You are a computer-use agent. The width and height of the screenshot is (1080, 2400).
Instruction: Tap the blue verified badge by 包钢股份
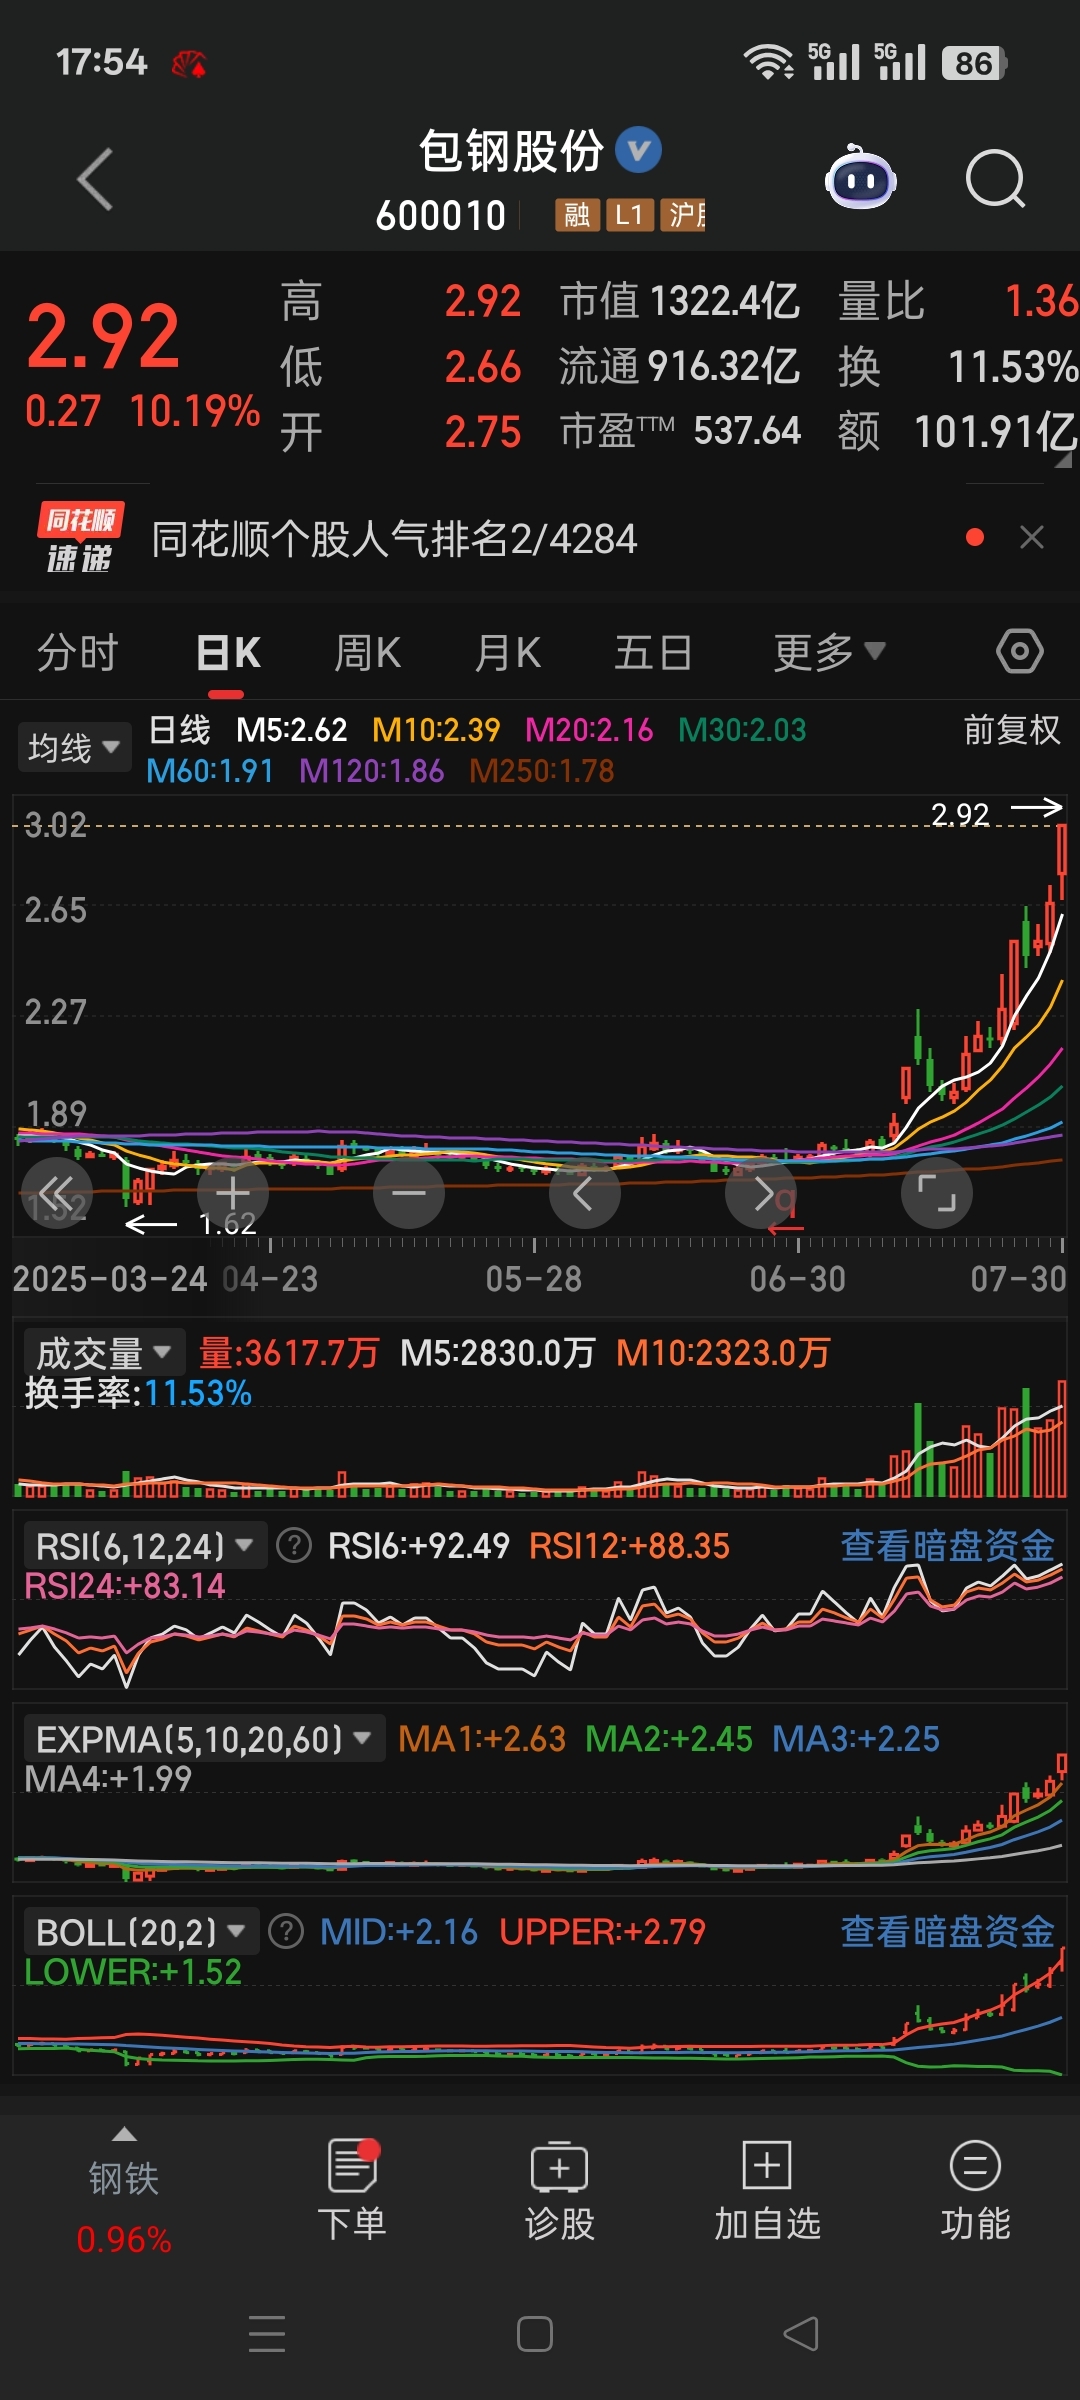pyautogui.click(x=638, y=151)
